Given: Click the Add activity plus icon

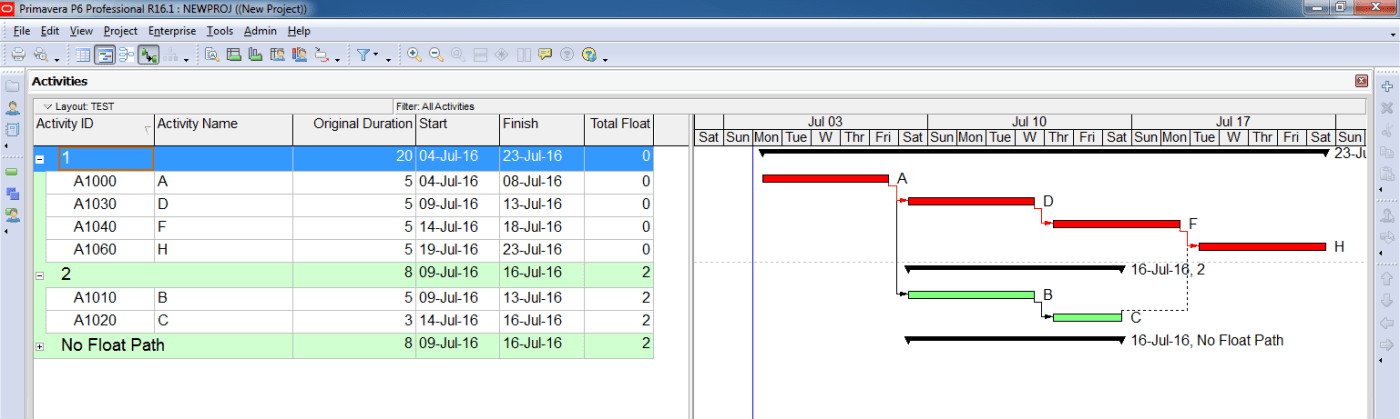Looking at the screenshot, I should pyautogui.click(x=1387, y=87).
